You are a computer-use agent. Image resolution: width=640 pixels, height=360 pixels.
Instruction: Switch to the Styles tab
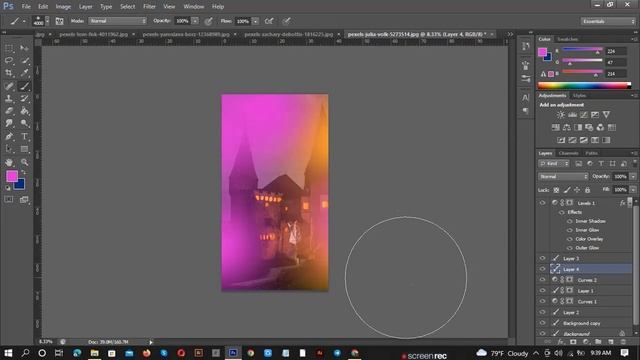click(x=579, y=96)
